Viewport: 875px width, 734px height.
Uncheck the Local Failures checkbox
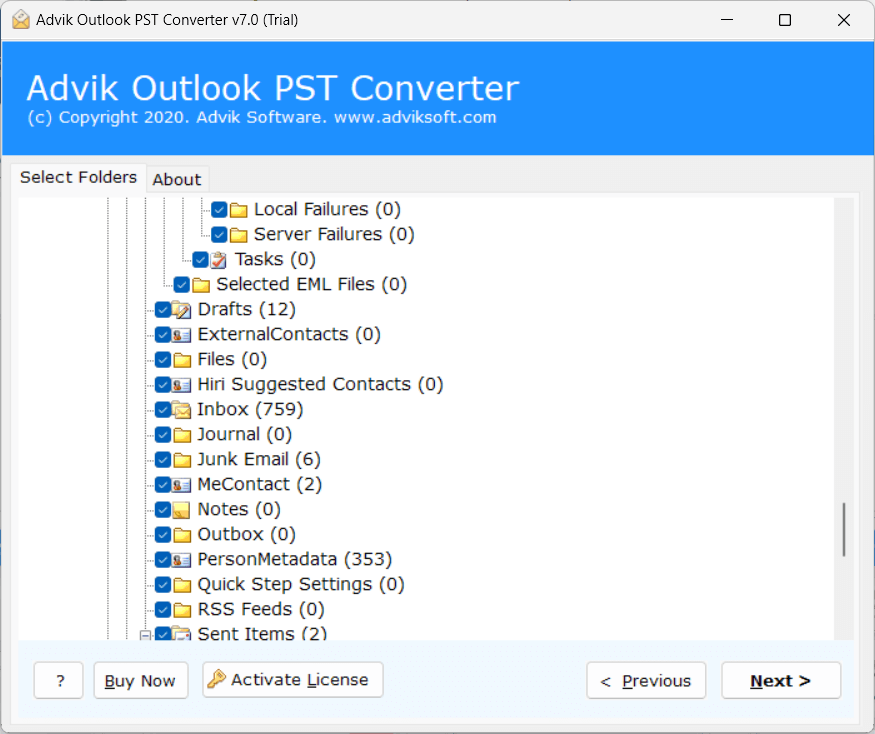pyautogui.click(x=219, y=210)
